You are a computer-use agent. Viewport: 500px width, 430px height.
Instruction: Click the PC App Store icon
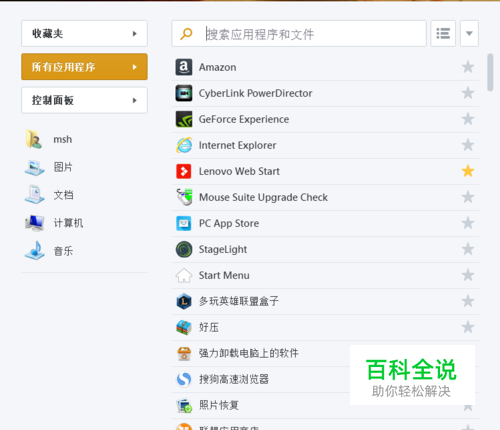point(184,223)
